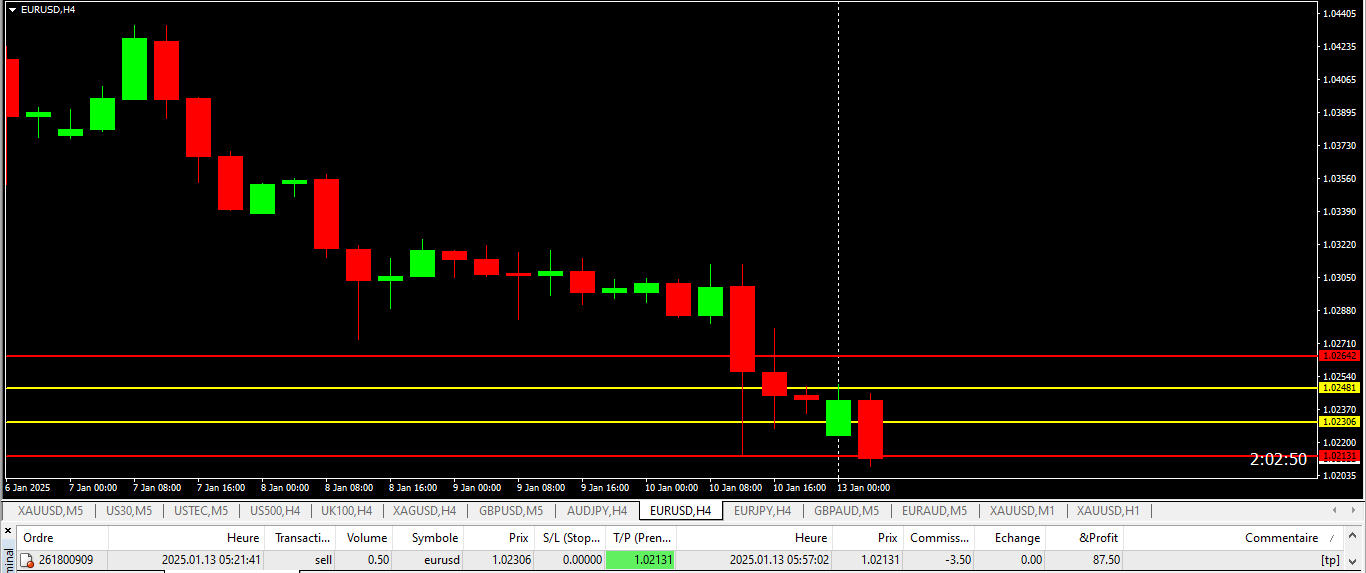Click the green highlighted 1.02131 take profit cell
This screenshot has width=1366, height=573.
[640, 560]
